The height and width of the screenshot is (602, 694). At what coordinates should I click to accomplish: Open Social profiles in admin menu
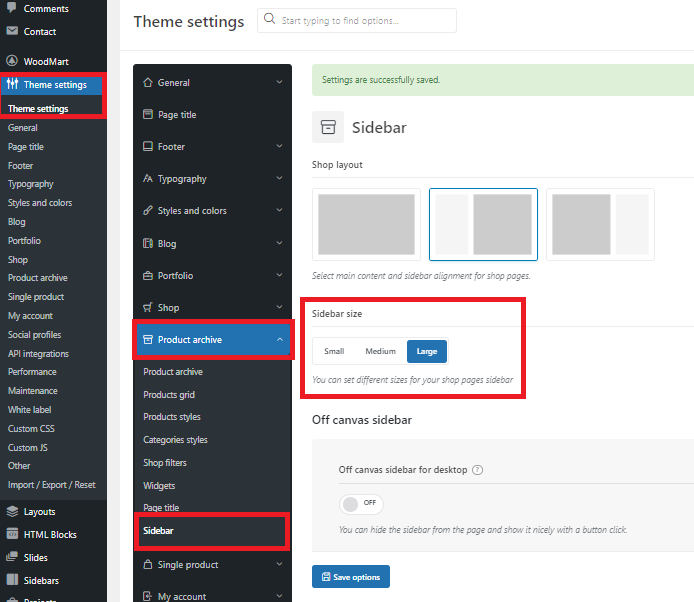coord(35,335)
